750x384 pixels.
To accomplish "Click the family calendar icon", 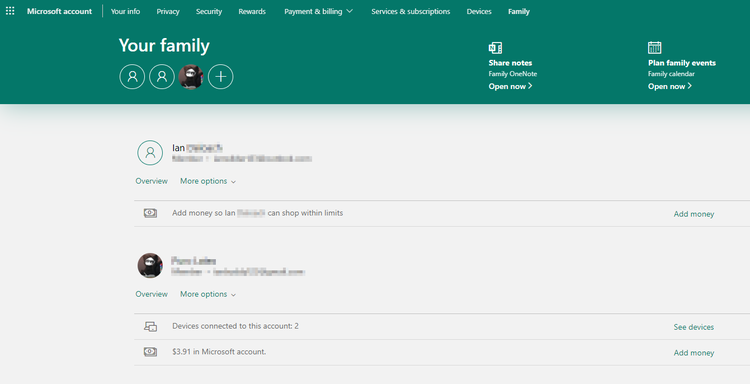I will point(654,47).
